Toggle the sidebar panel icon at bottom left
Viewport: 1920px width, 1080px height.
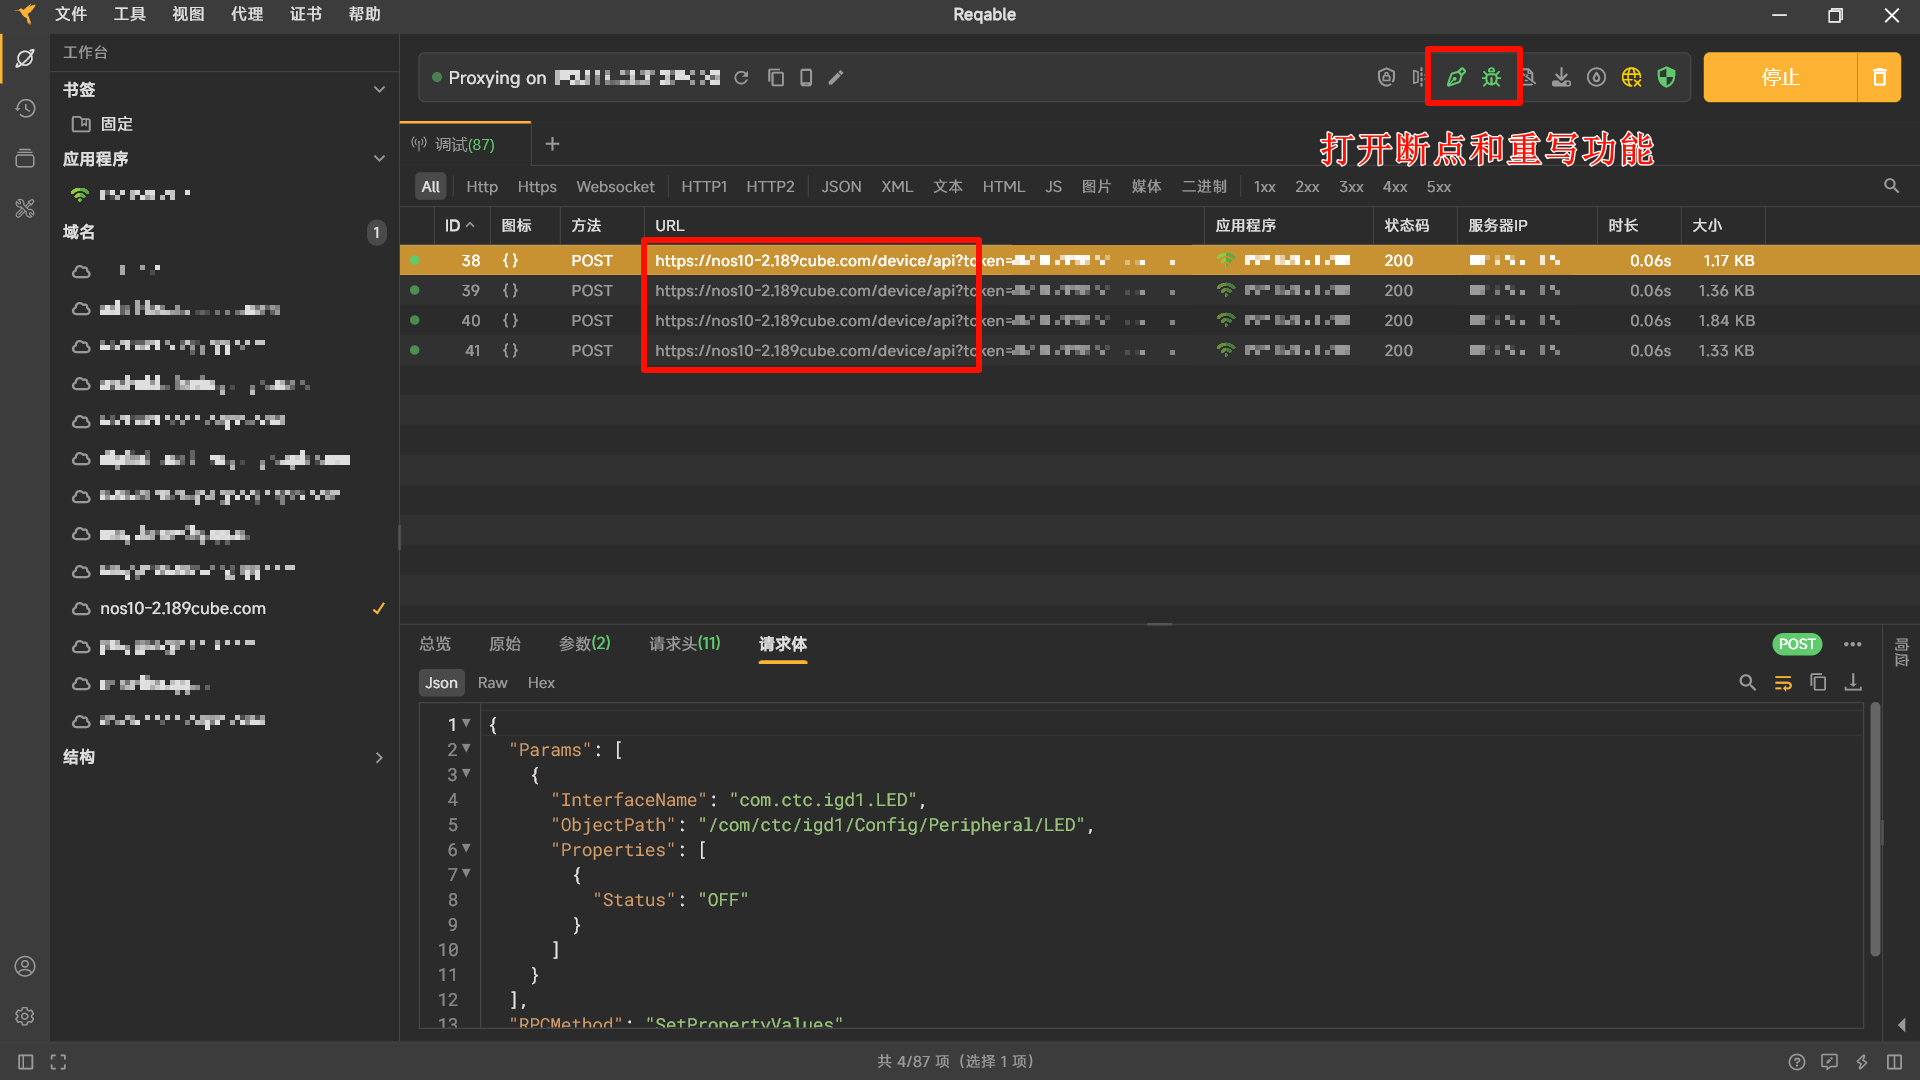click(26, 1062)
